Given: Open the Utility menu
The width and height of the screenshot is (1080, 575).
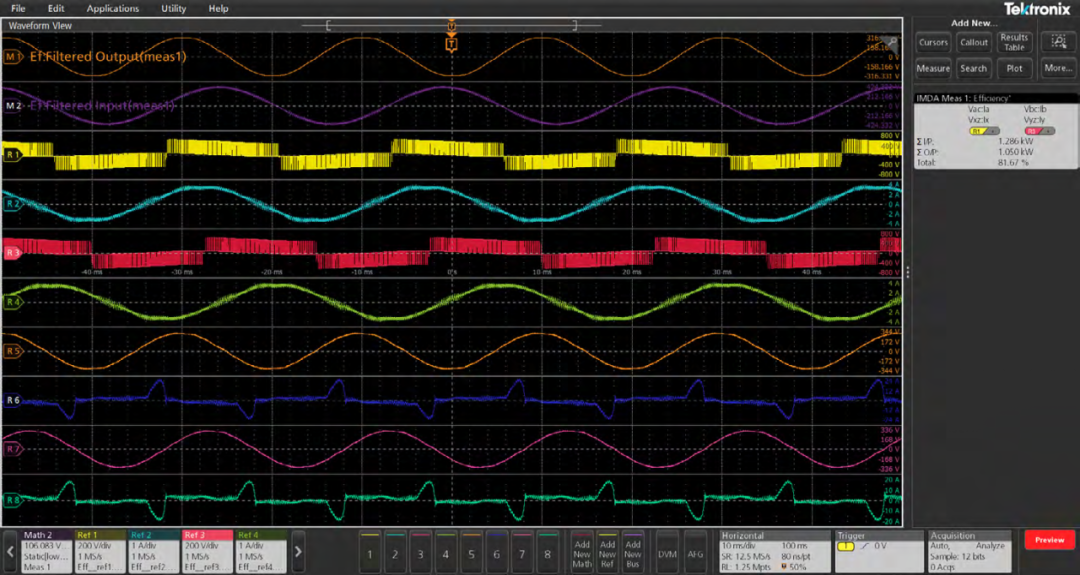Looking at the screenshot, I should point(173,8).
